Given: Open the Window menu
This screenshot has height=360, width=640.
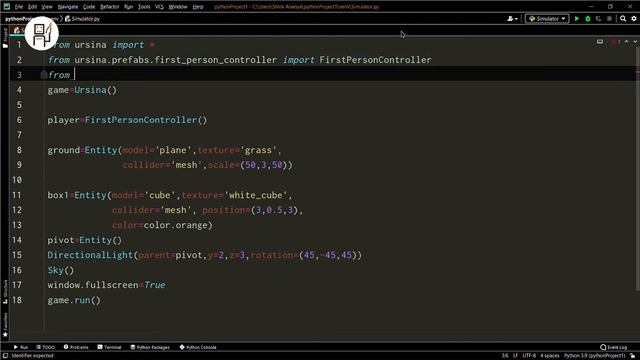Looking at the screenshot, I should 178,7.
